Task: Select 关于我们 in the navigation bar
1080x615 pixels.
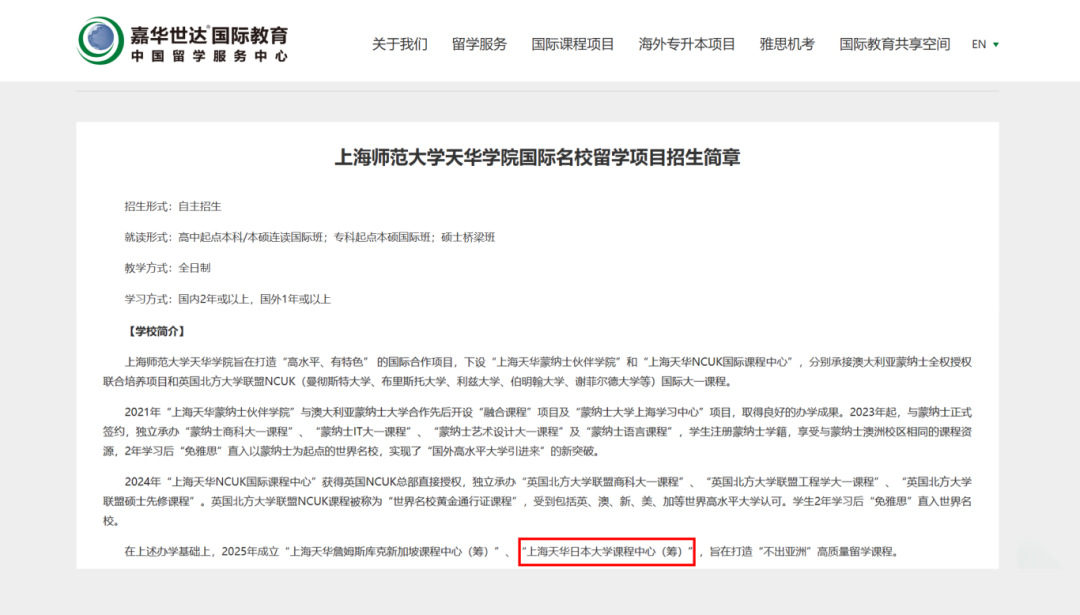Action: coord(400,44)
